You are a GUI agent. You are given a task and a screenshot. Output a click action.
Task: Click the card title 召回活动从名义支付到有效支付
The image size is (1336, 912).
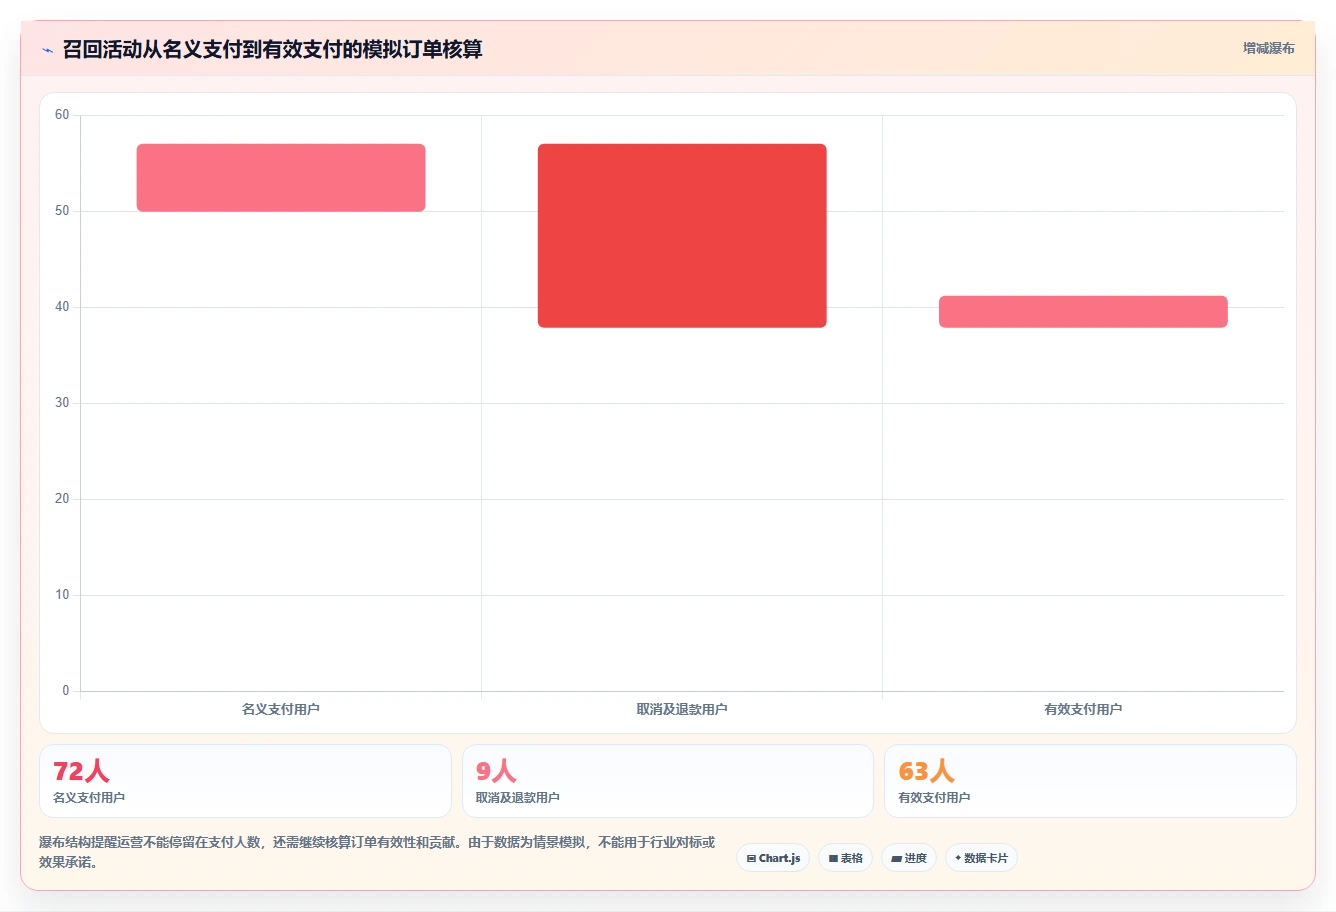pyautogui.click(x=272, y=49)
